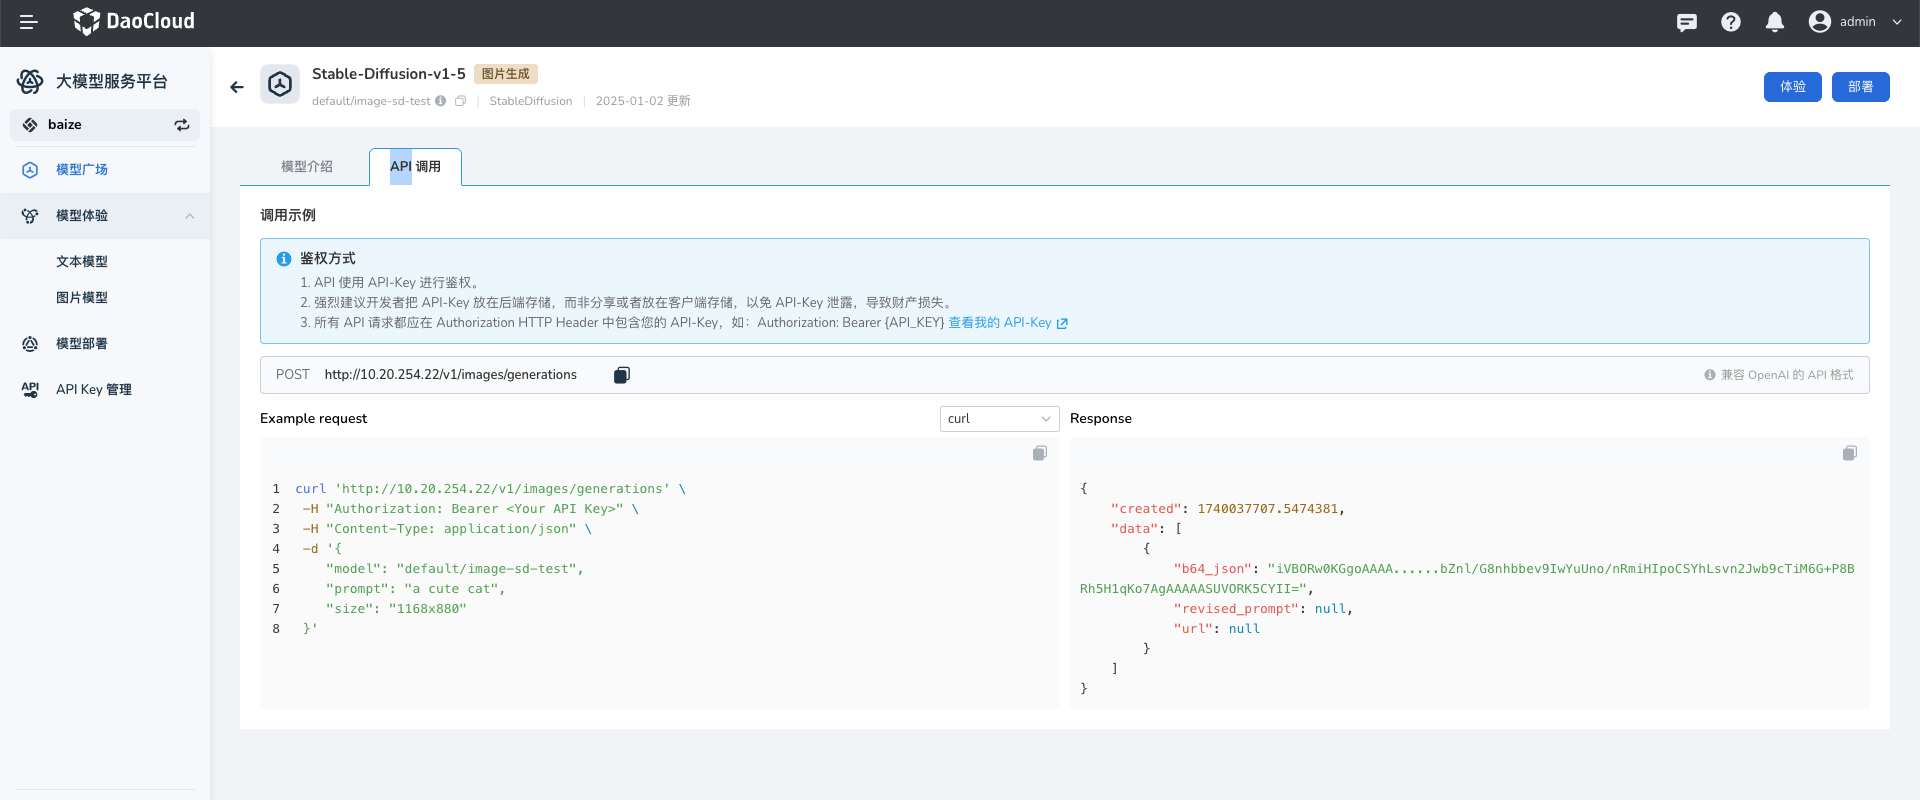The width and height of the screenshot is (1920, 800).
Task: Open the curl language dropdown
Action: [1000, 419]
